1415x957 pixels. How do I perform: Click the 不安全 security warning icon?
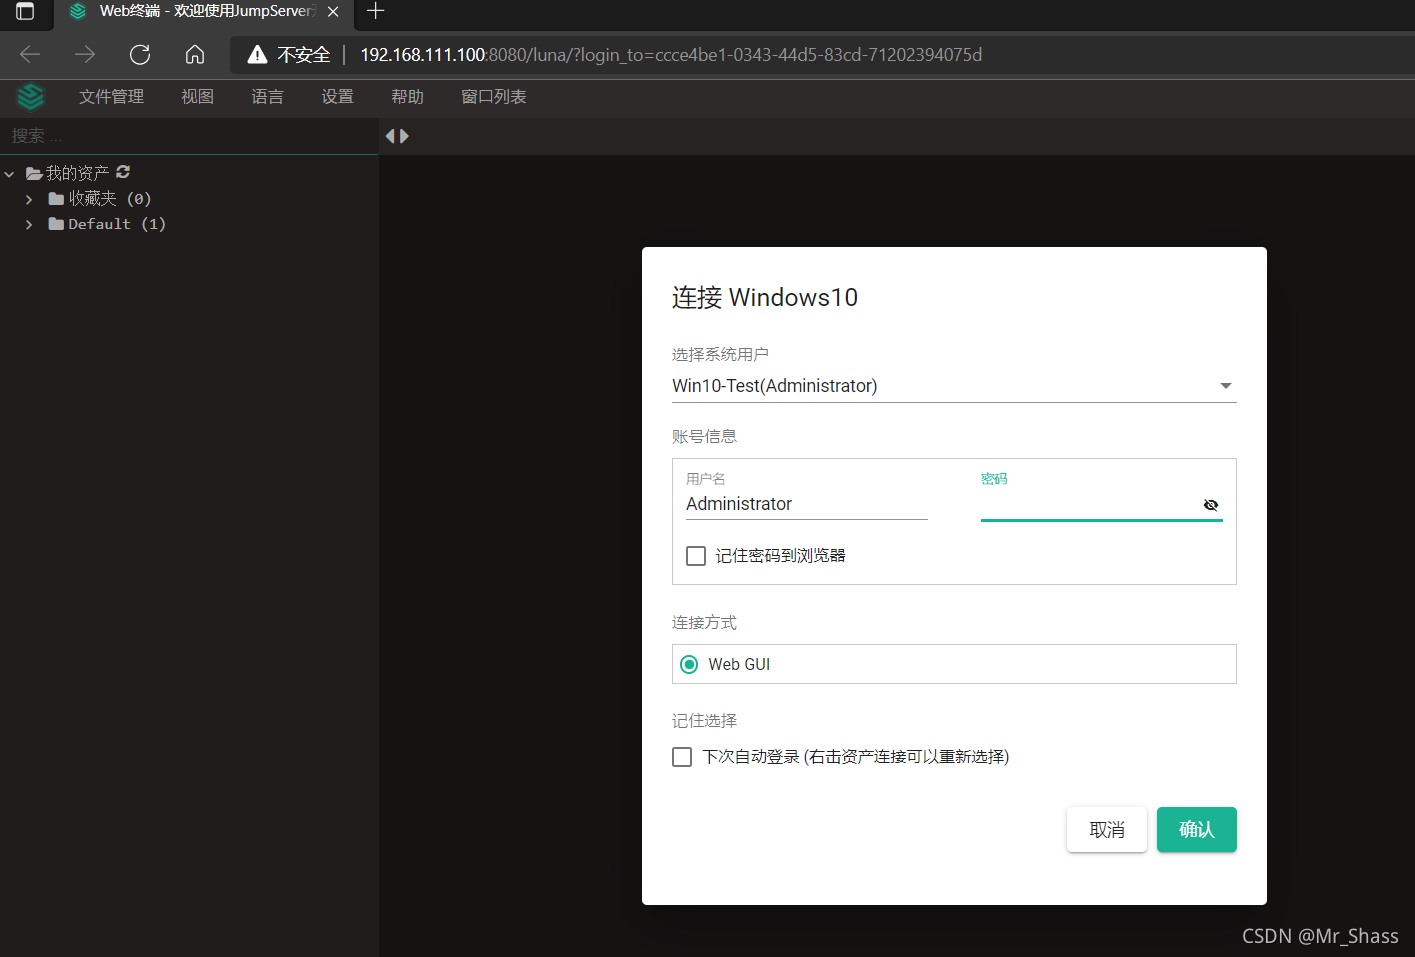(x=258, y=54)
